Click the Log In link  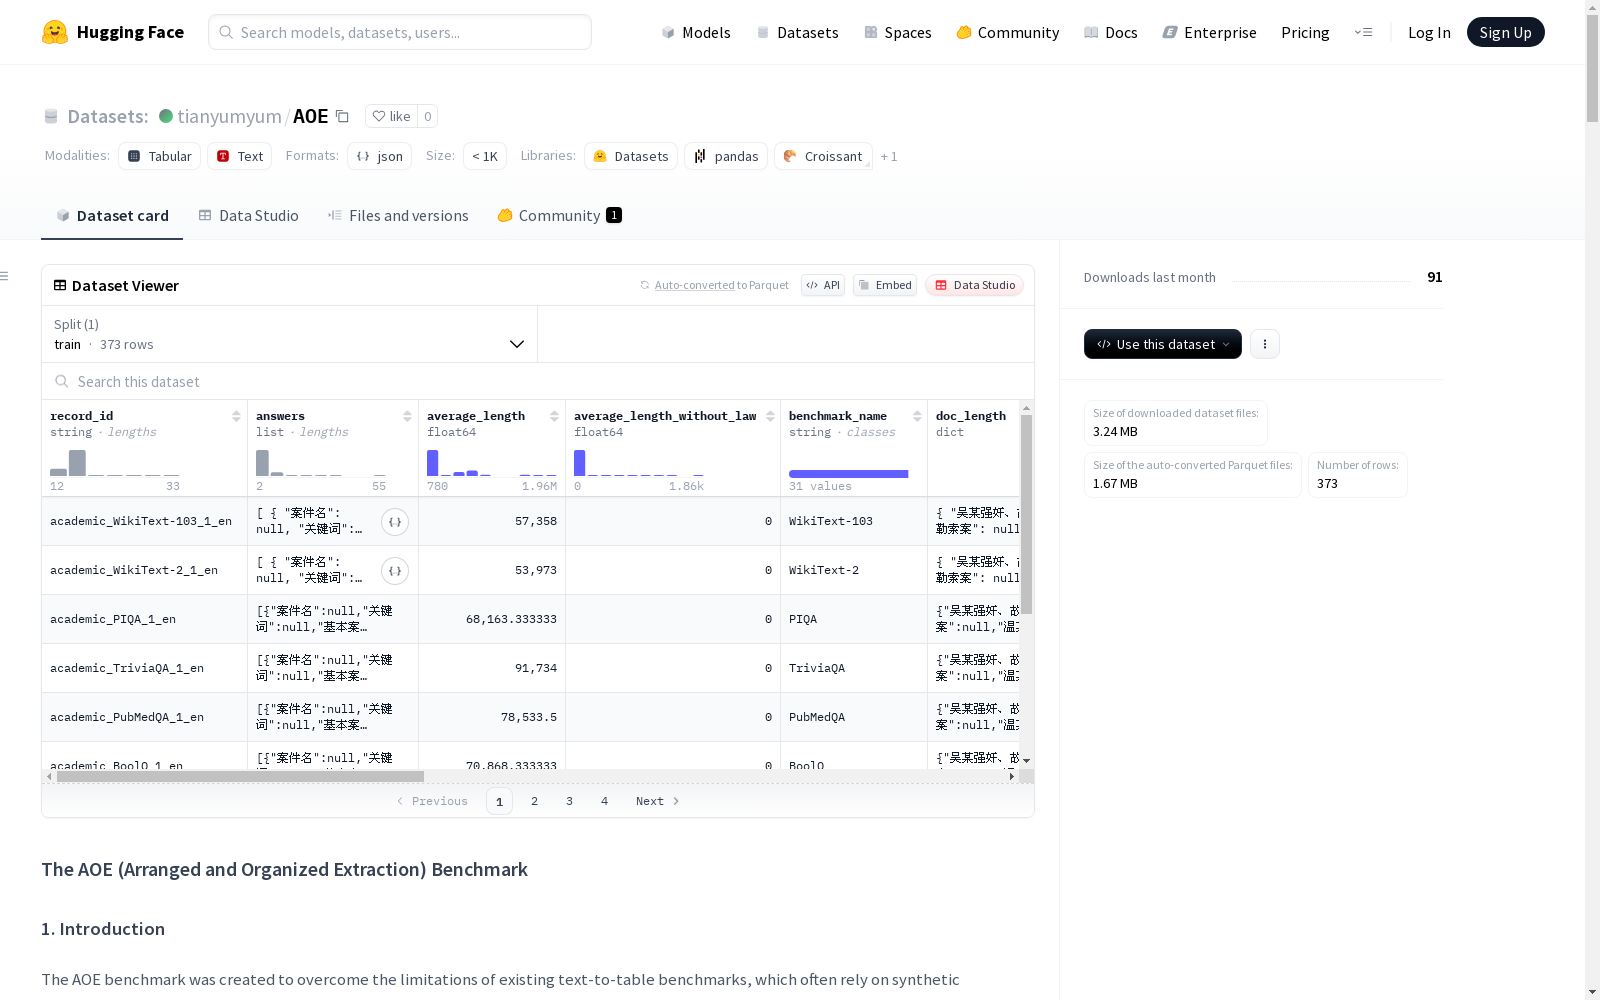pyautogui.click(x=1429, y=32)
